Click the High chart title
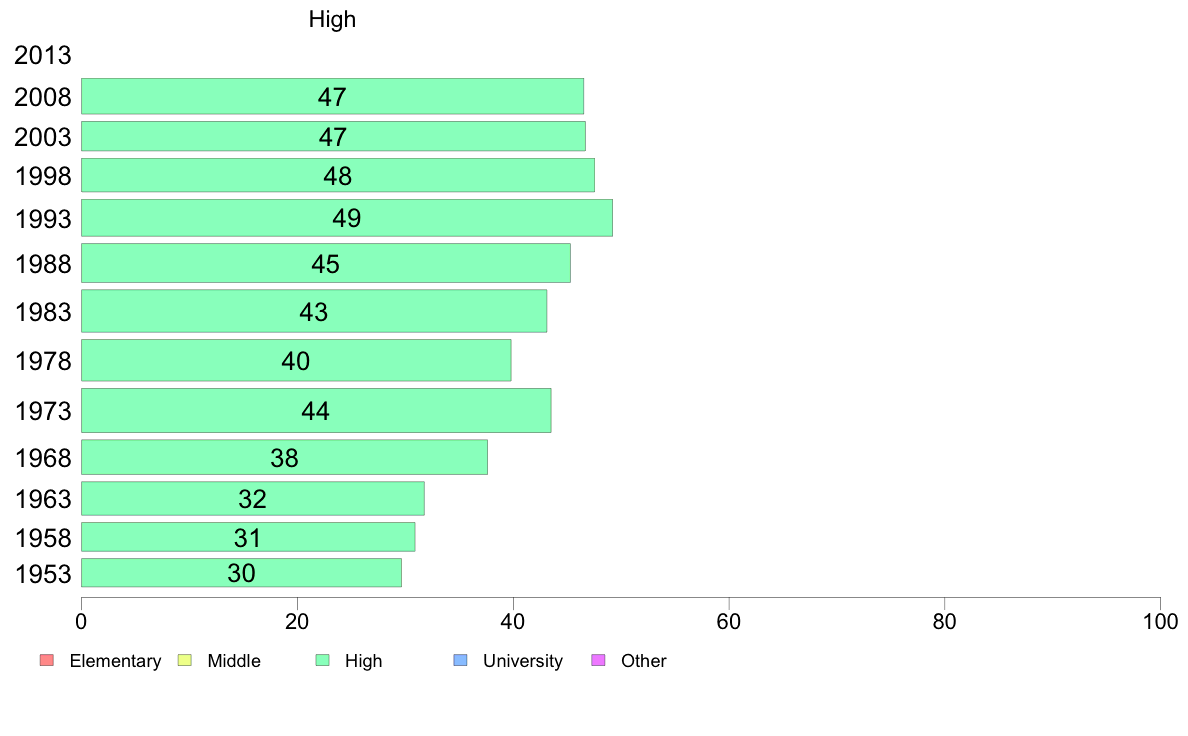Viewport: 1188px width, 736px height. point(332,19)
